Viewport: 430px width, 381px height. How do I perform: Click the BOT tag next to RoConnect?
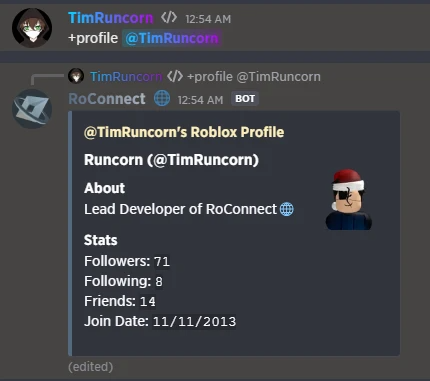[245, 99]
